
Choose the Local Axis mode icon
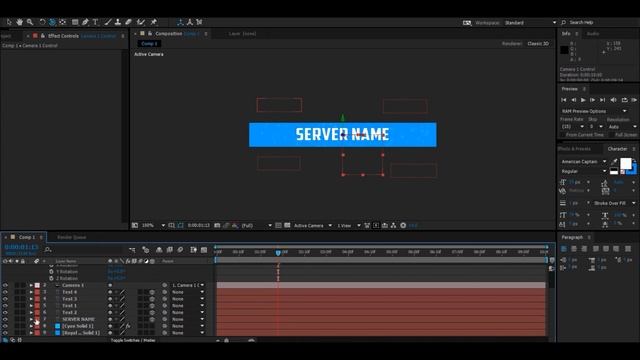point(180,22)
